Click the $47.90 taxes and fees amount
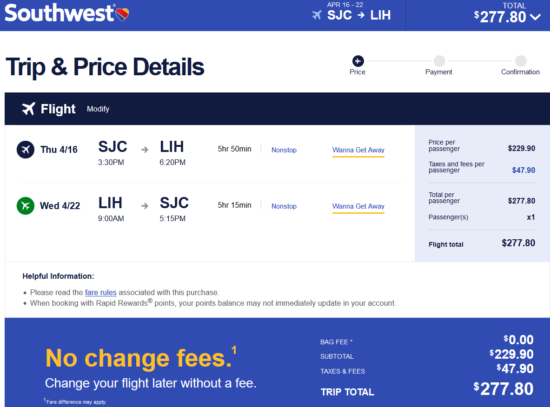 (x=523, y=170)
